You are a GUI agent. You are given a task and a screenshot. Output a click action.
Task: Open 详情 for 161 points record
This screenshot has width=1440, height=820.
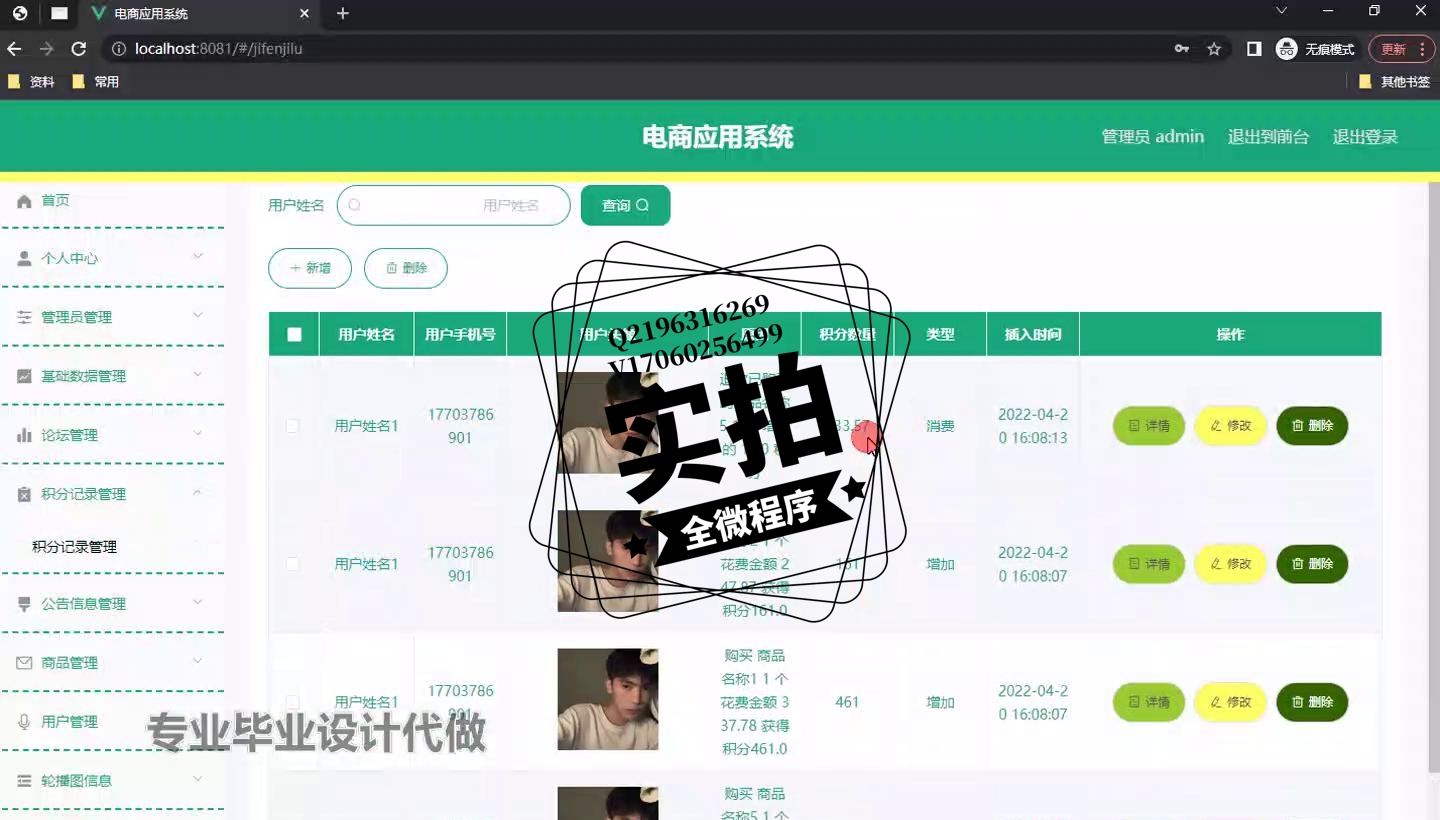click(1149, 564)
